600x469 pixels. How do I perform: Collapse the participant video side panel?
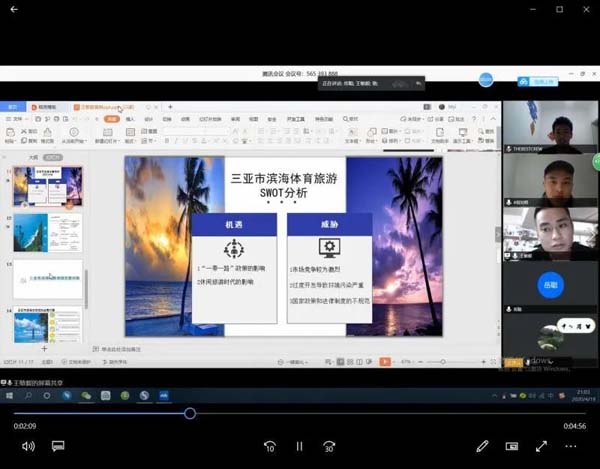click(x=500, y=233)
